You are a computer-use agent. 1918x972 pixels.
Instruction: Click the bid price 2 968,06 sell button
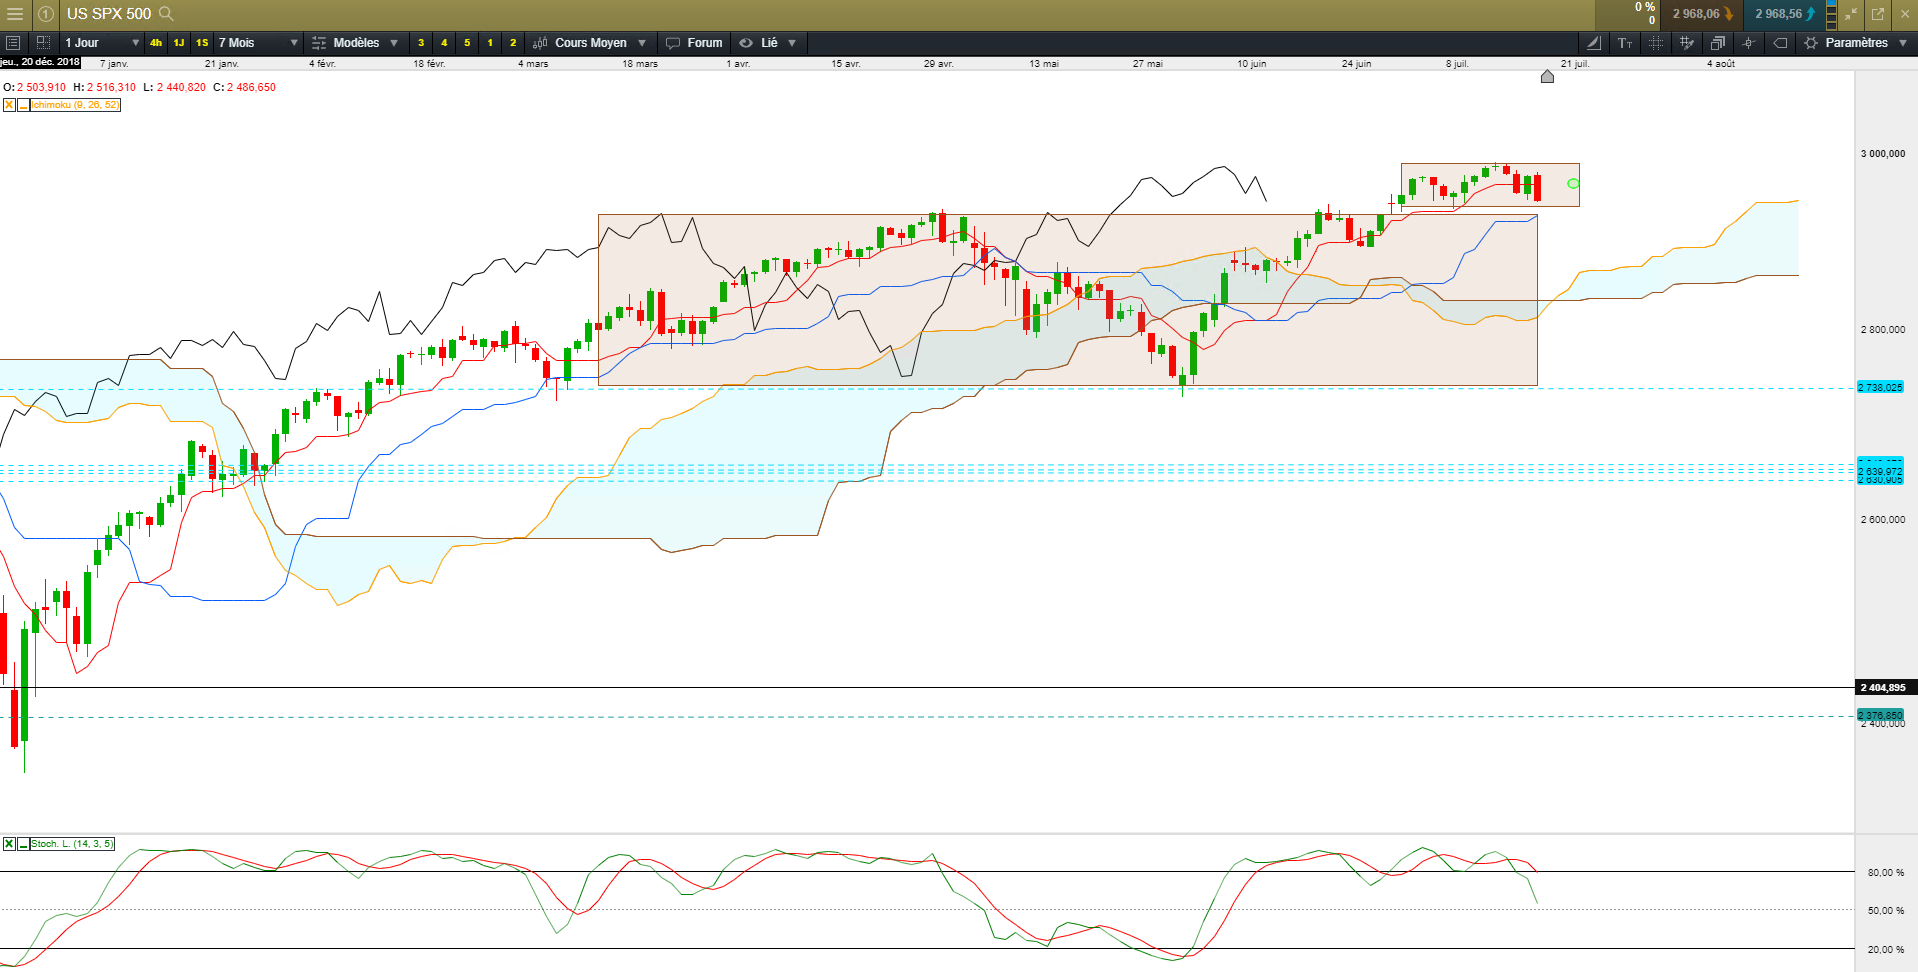pos(1703,14)
